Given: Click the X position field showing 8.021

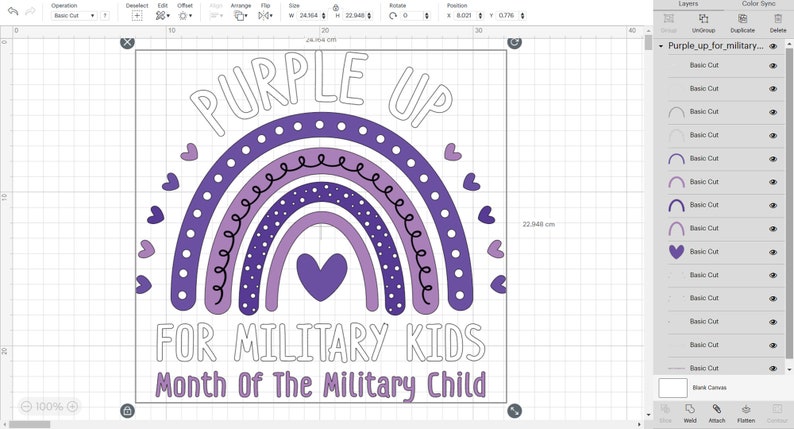Looking at the screenshot, I should pos(466,16).
